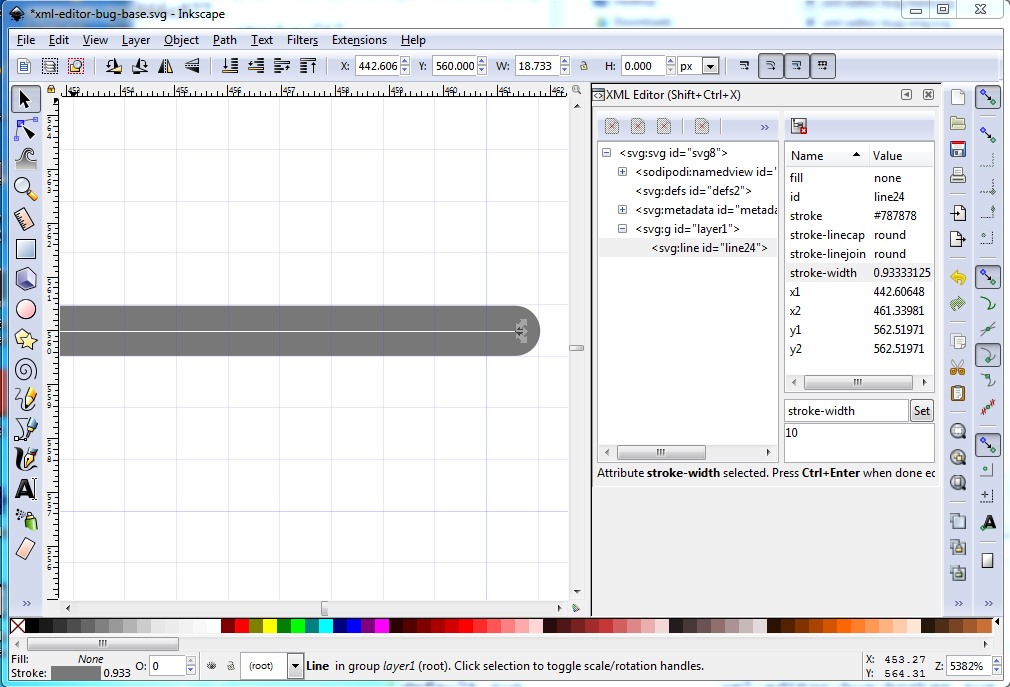Click the Value column header
Screen dimensions: 1010x687
tap(900, 156)
